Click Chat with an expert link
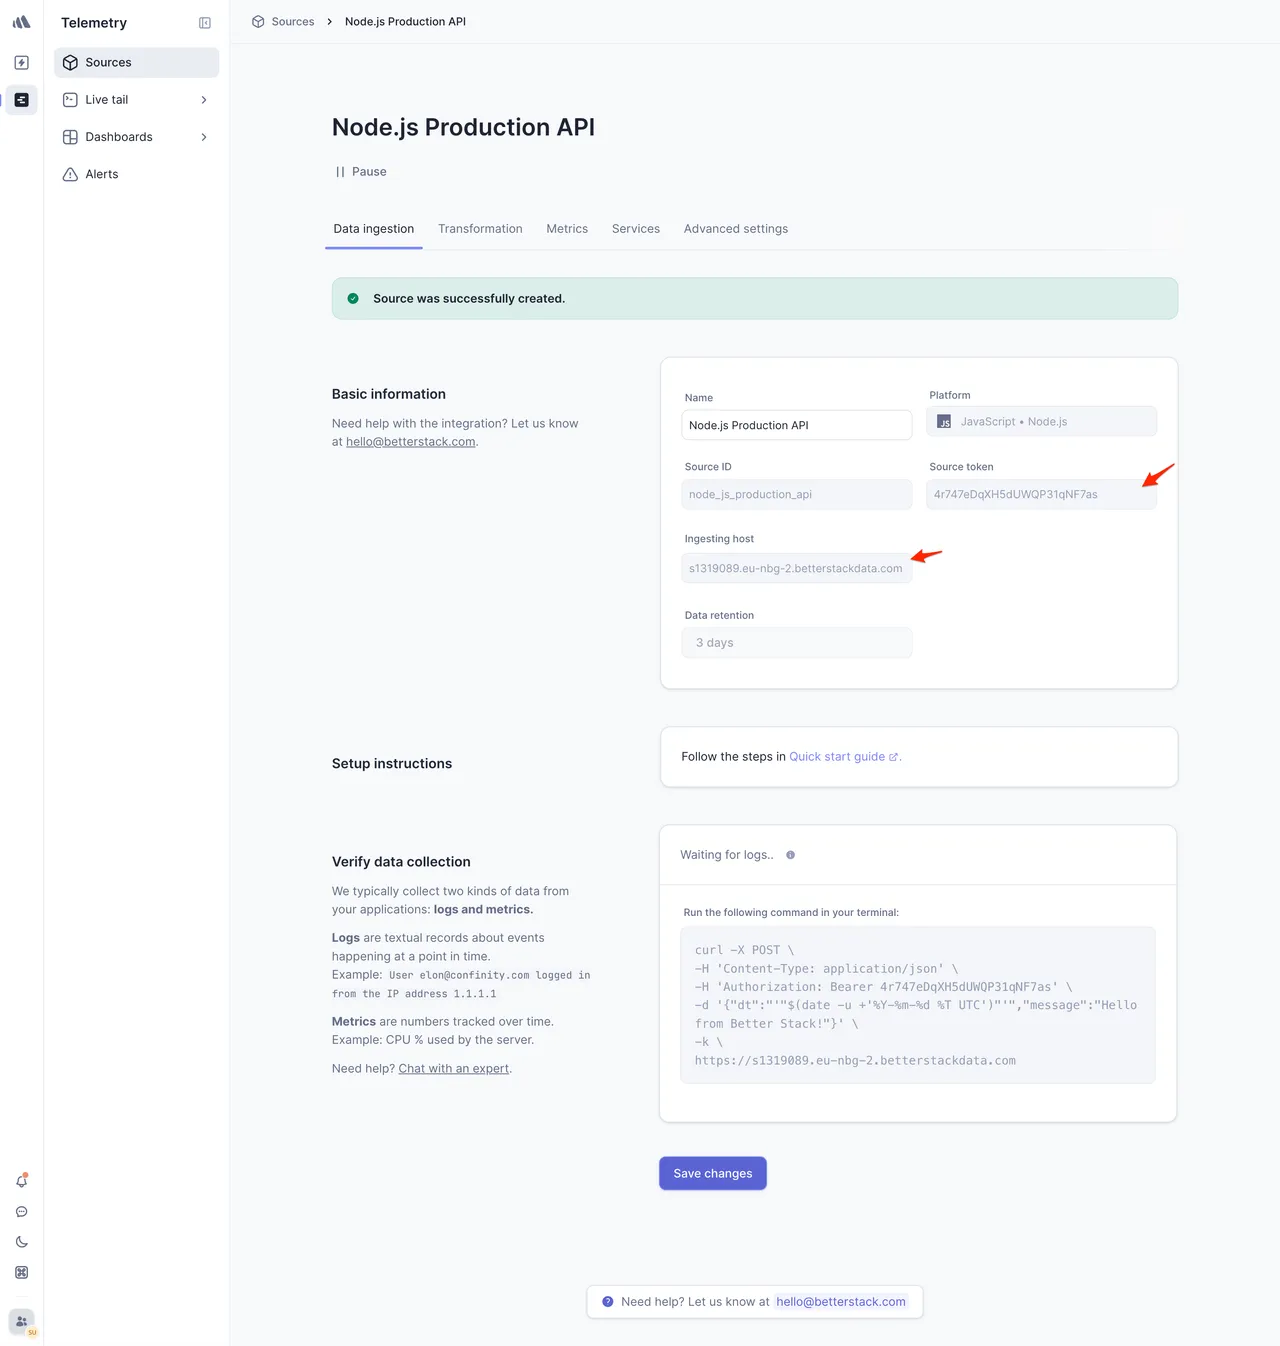The width and height of the screenshot is (1280, 1346). point(454,1069)
